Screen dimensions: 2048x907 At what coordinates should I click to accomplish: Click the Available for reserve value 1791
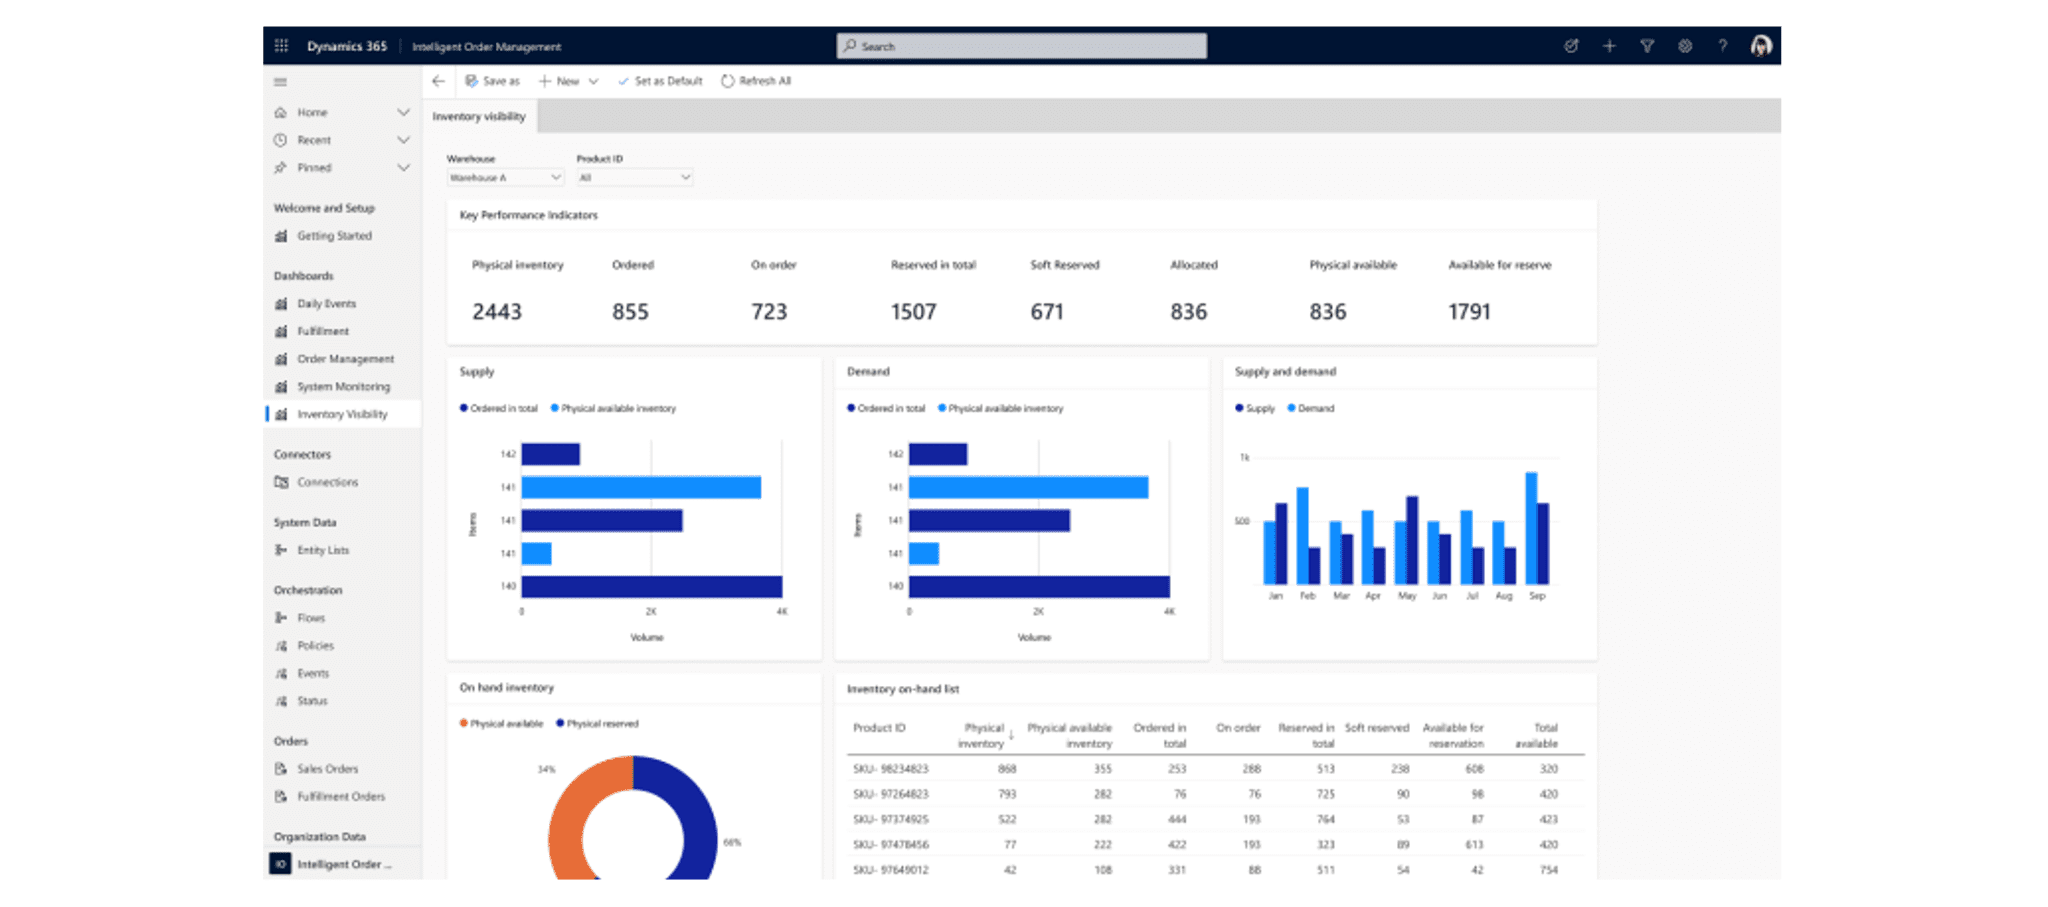1469,312
